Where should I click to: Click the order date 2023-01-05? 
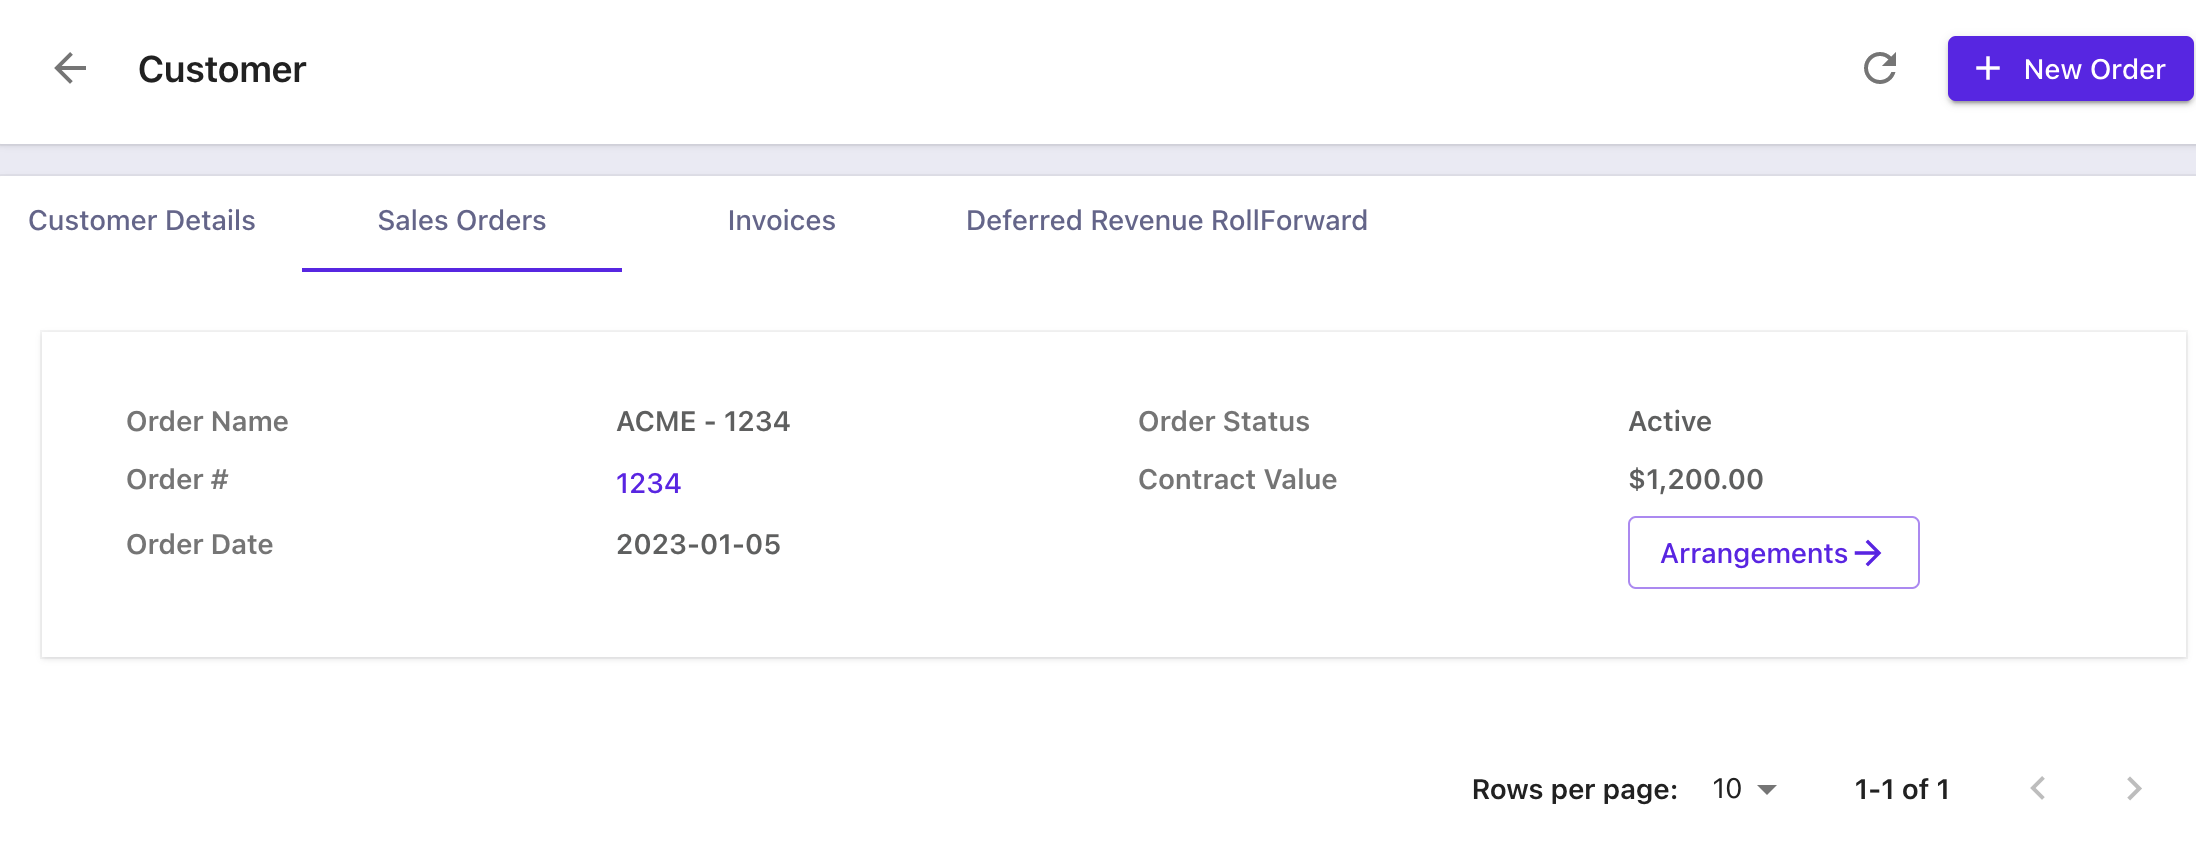coord(698,545)
